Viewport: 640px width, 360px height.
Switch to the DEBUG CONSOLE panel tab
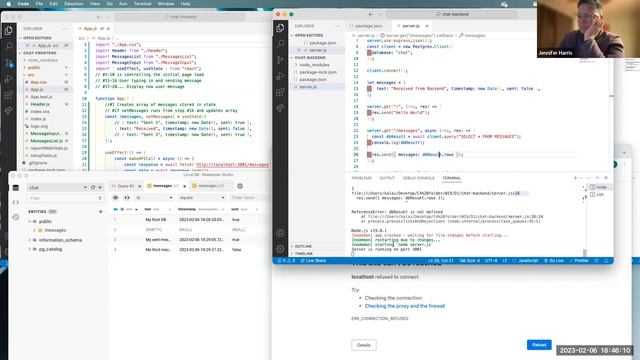[x=418, y=178]
